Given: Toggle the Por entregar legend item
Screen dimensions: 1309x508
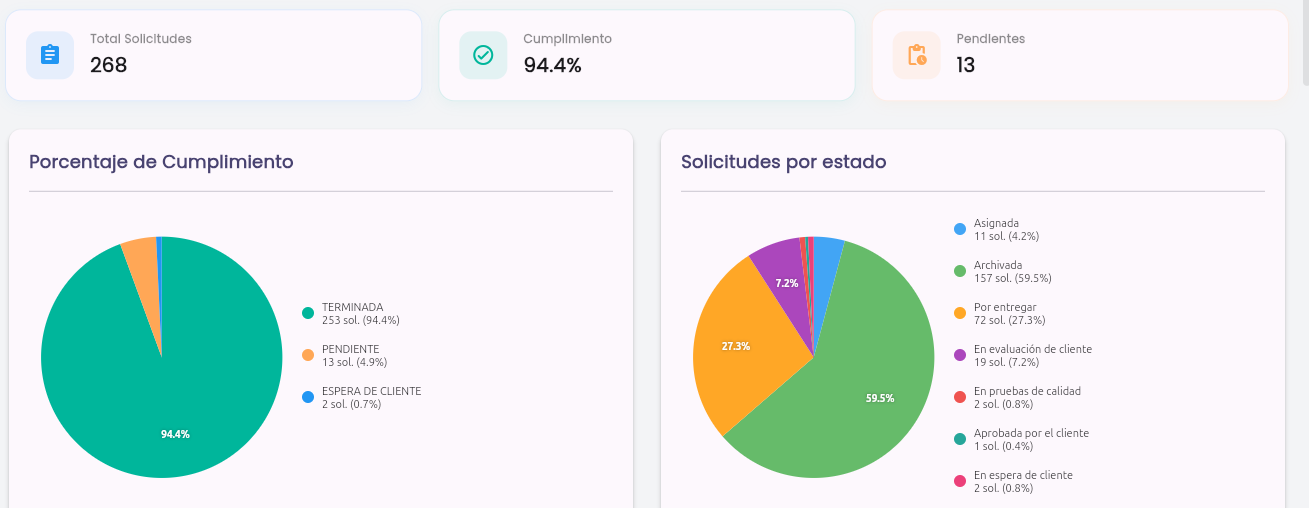Looking at the screenshot, I should 1000,313.
